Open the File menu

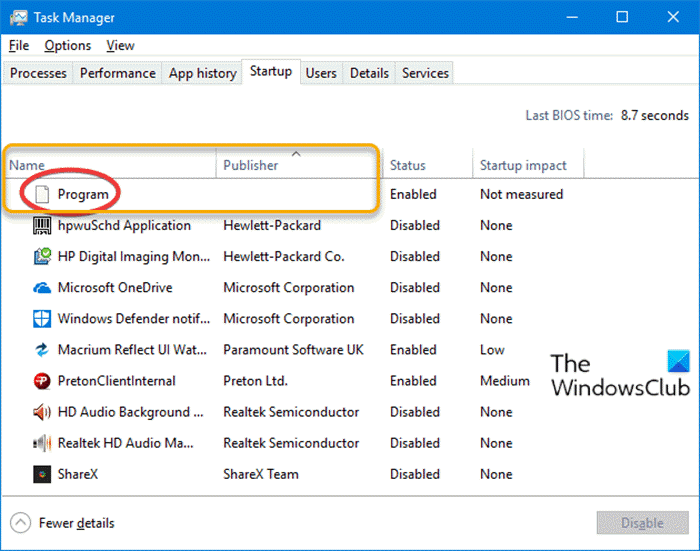(x=19, y=45)
